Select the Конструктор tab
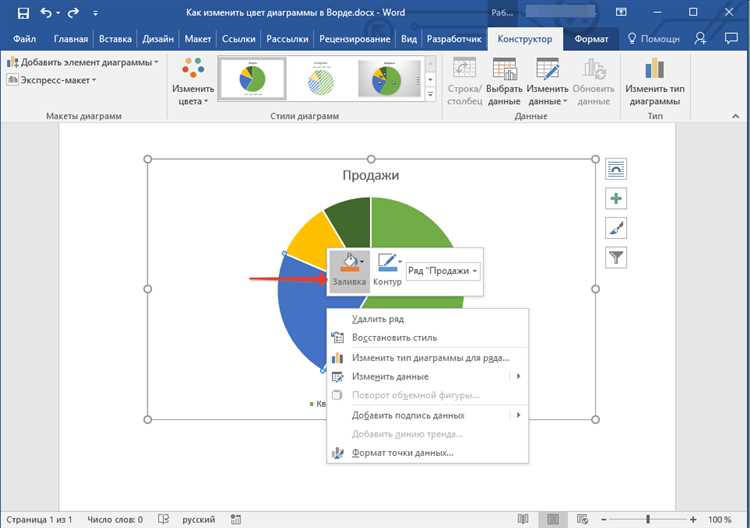 coord(525,39)
